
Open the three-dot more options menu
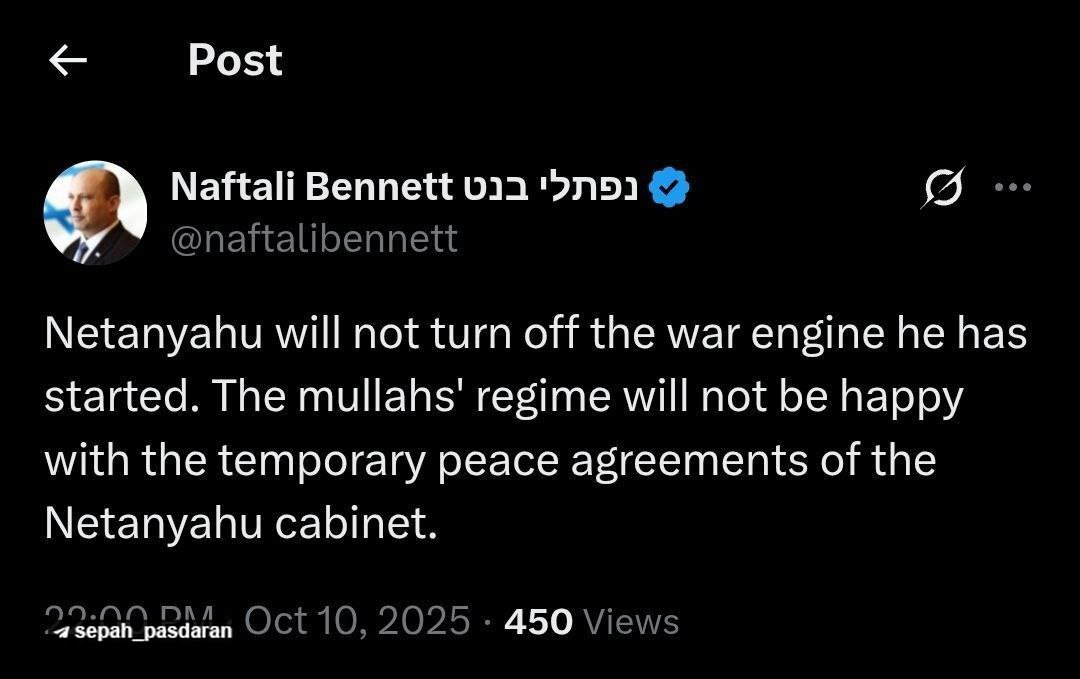point(1011,187)
